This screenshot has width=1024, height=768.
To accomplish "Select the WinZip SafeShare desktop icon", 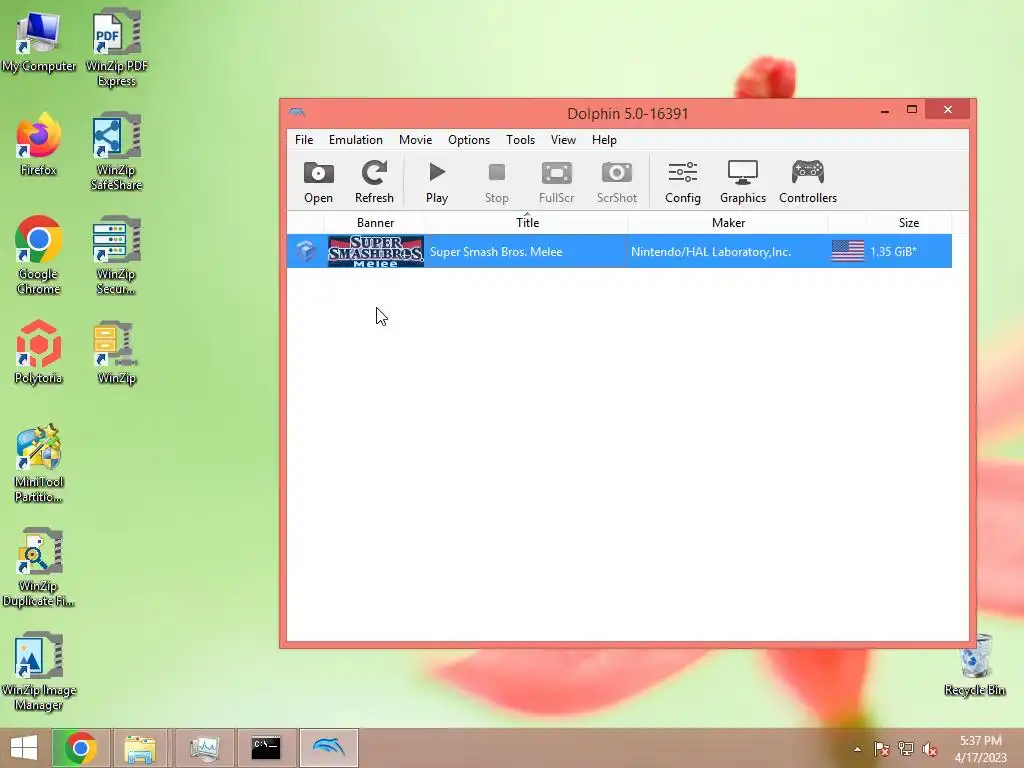I will tap(116, 151).
